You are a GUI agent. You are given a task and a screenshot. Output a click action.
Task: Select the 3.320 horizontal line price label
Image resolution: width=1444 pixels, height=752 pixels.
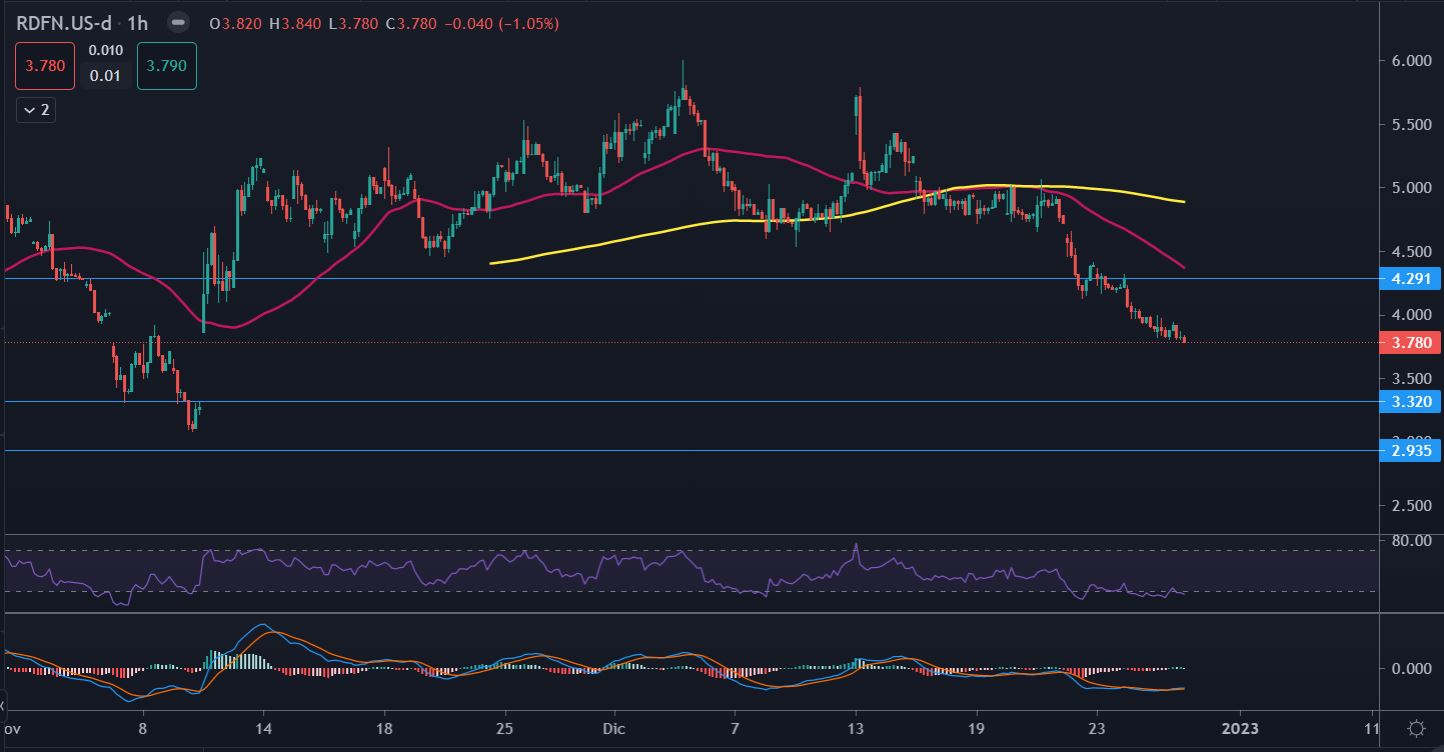(x=1410, y=402)
